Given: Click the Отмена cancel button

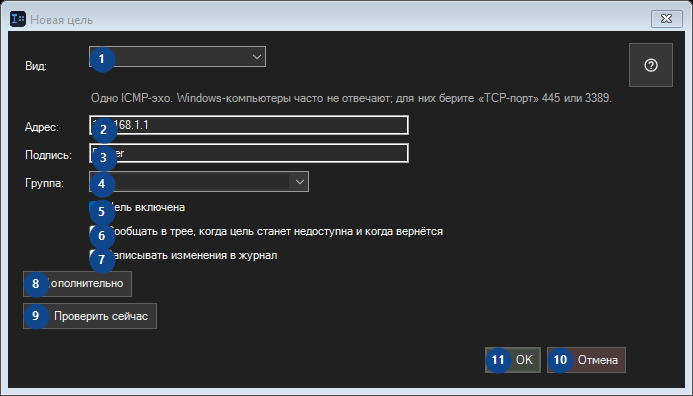Looking at the screenshot, I should (x=586, y=360).
